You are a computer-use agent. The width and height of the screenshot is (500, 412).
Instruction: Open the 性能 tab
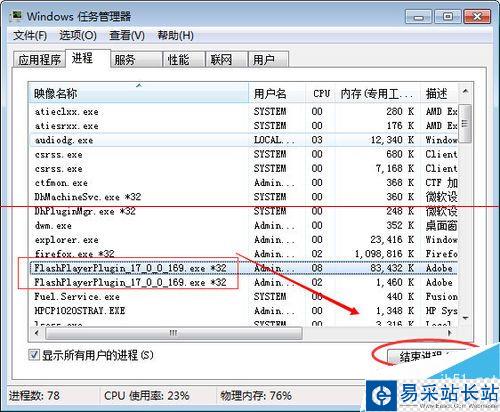click(184, 60)
